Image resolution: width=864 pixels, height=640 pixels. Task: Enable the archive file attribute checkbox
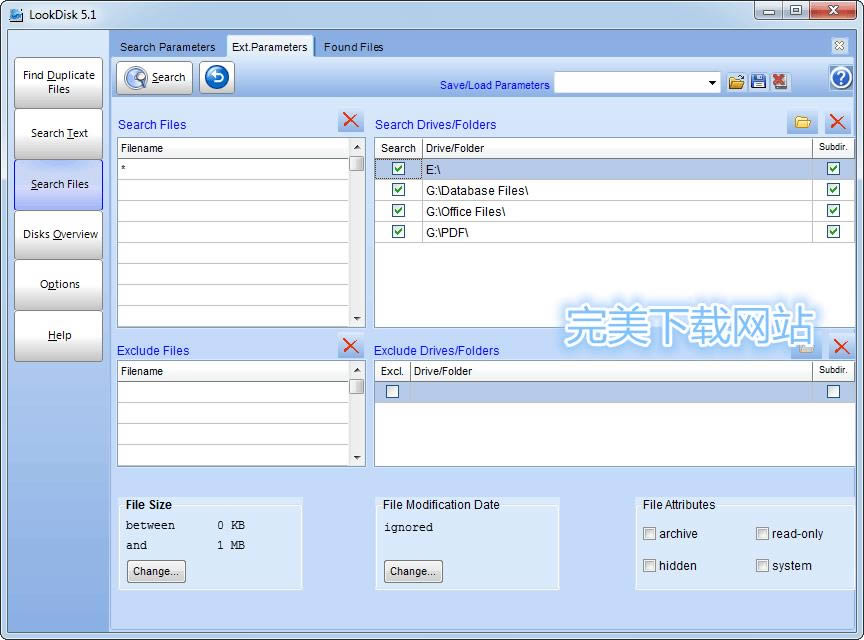650,534
